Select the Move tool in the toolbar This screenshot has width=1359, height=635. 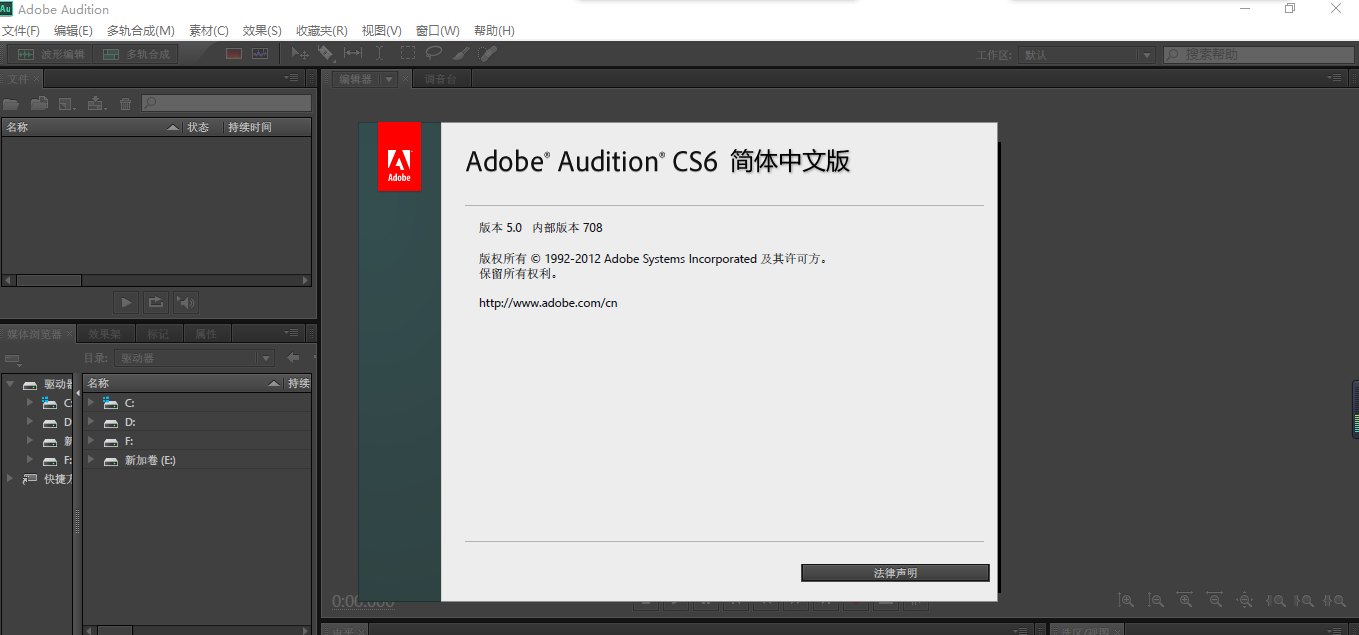coord(299,53)
